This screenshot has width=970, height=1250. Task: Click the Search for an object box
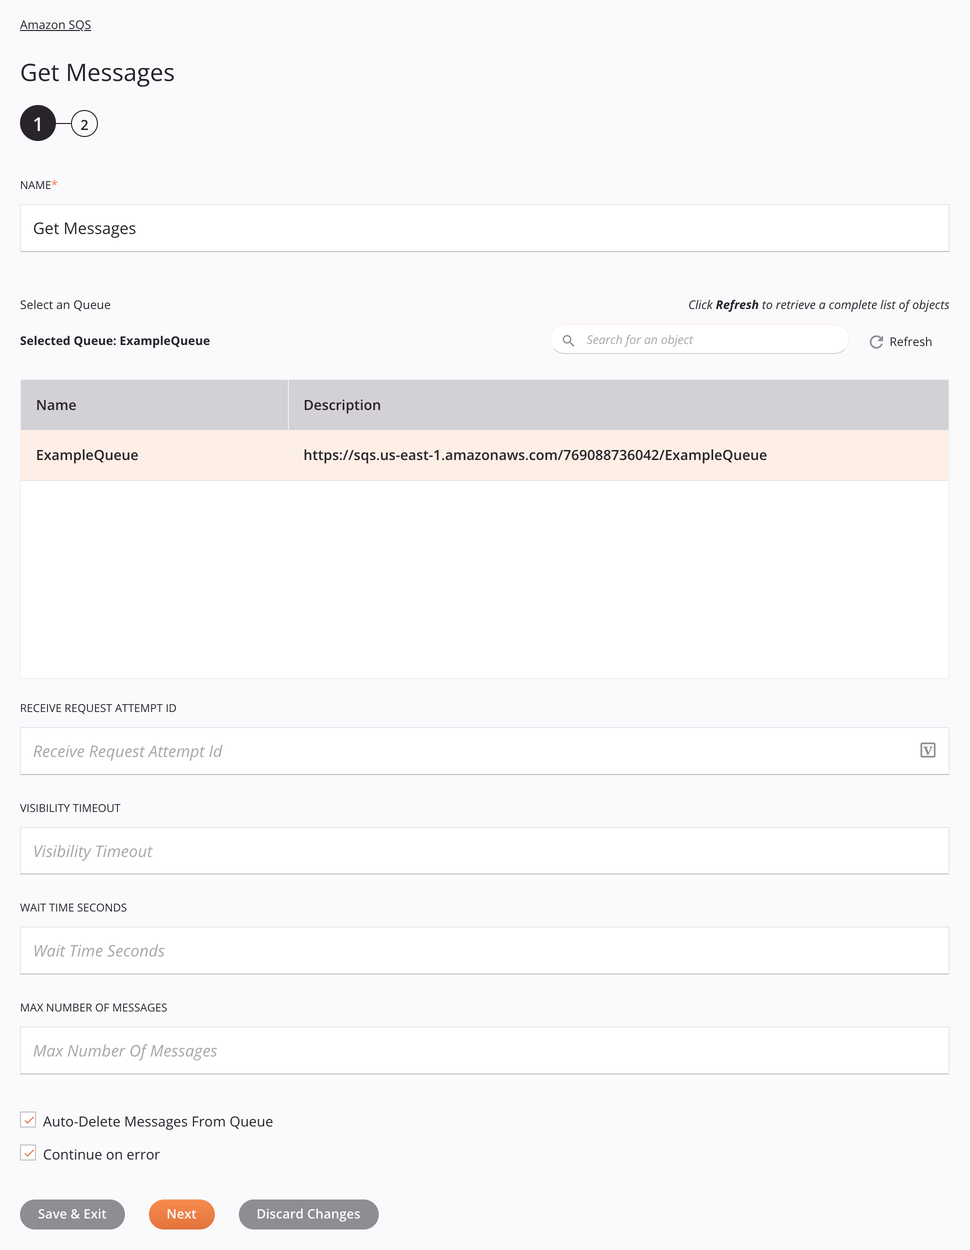[710, 340]
